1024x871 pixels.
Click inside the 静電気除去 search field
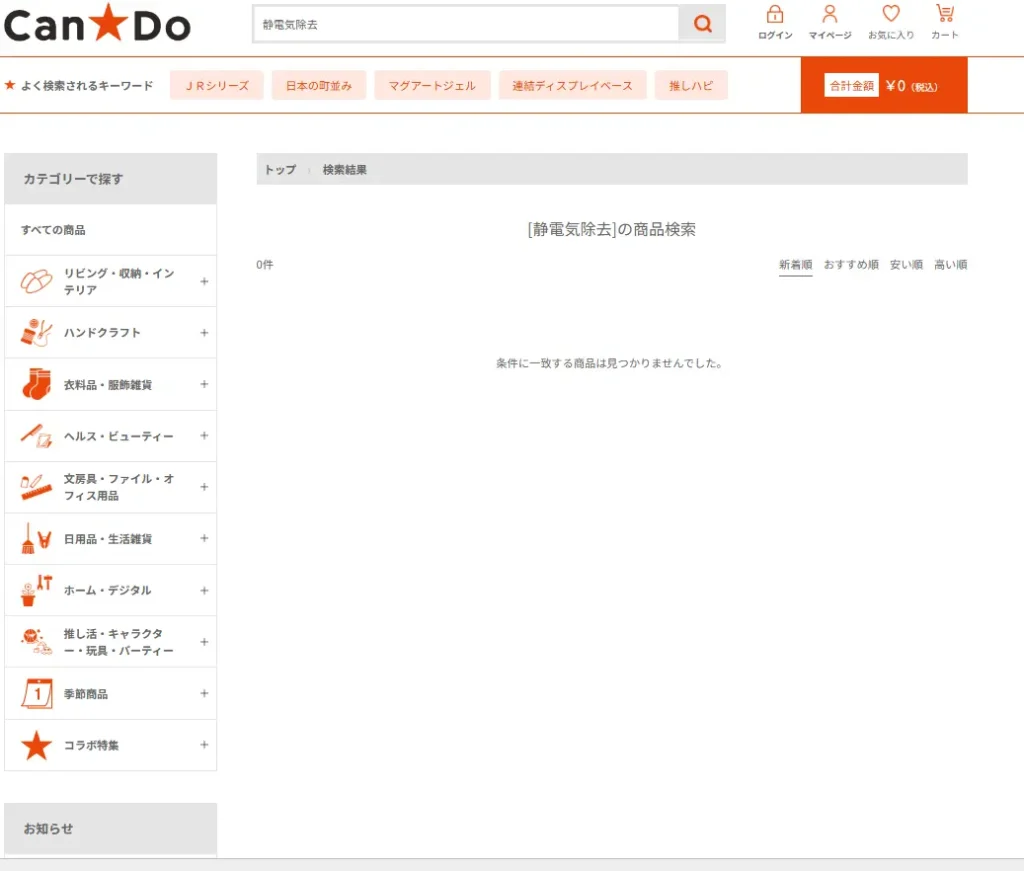point(450,23)
